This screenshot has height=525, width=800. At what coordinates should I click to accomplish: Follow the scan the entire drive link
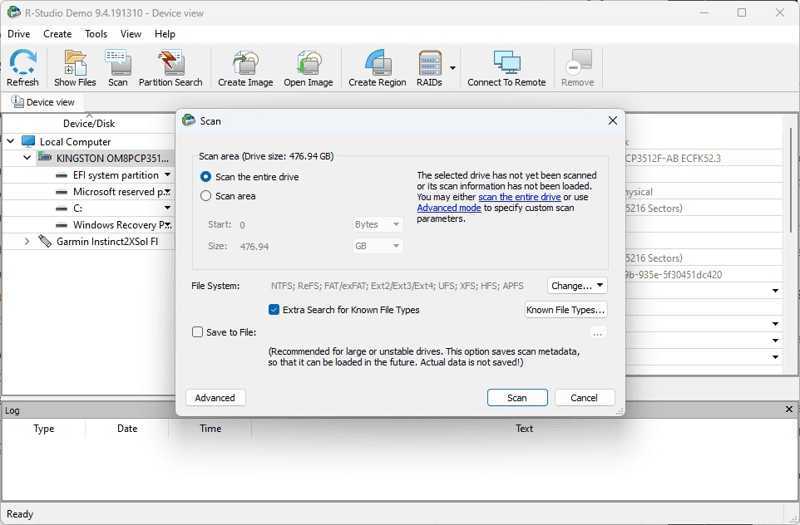tap(519, 197)
